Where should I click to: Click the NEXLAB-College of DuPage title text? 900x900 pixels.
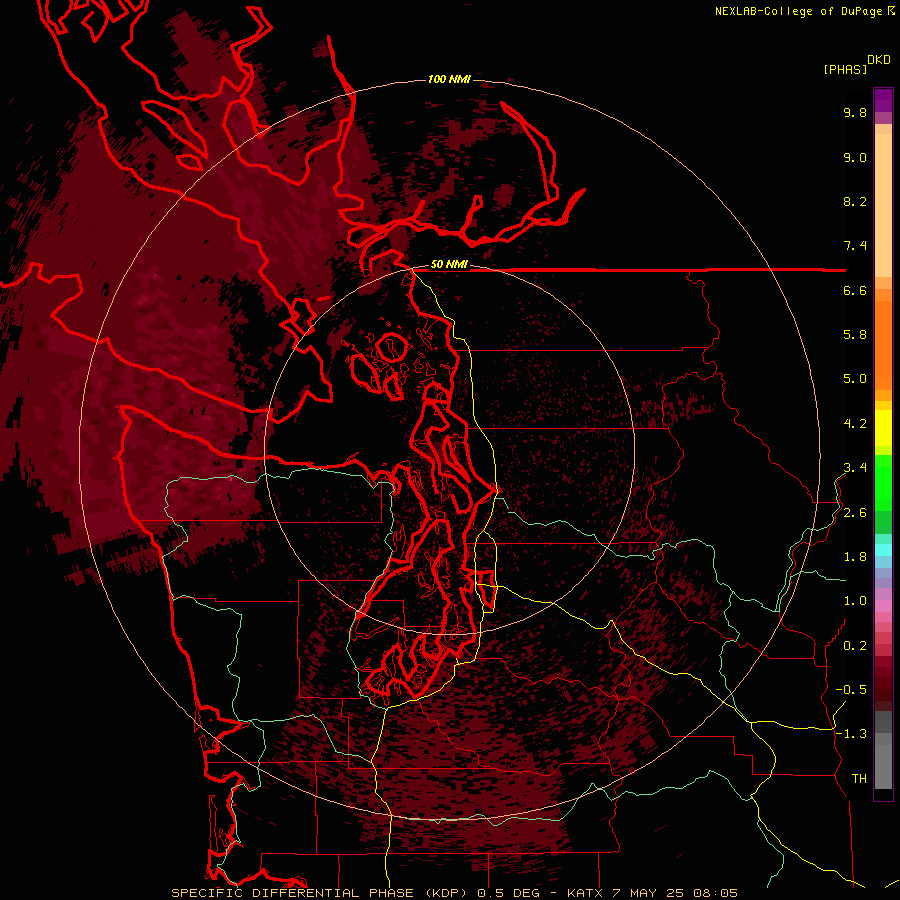(800, 11)
